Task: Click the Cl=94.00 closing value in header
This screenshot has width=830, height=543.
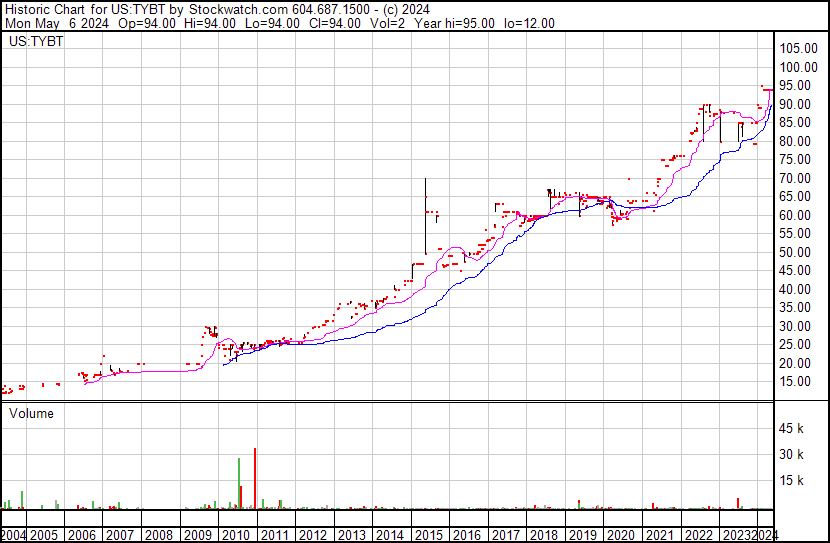Action: point(336,23)
